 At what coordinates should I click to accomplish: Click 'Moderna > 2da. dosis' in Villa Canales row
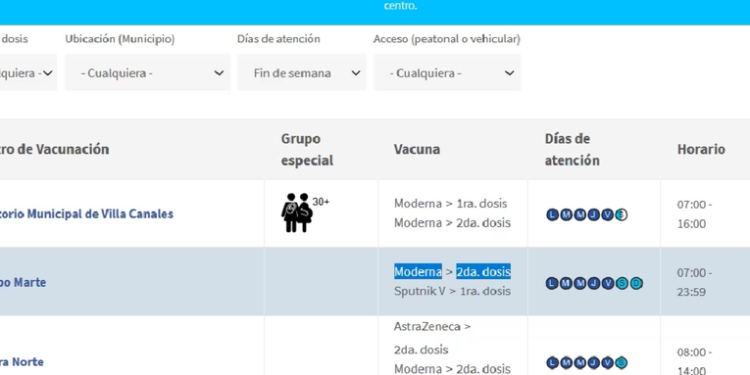452,223
